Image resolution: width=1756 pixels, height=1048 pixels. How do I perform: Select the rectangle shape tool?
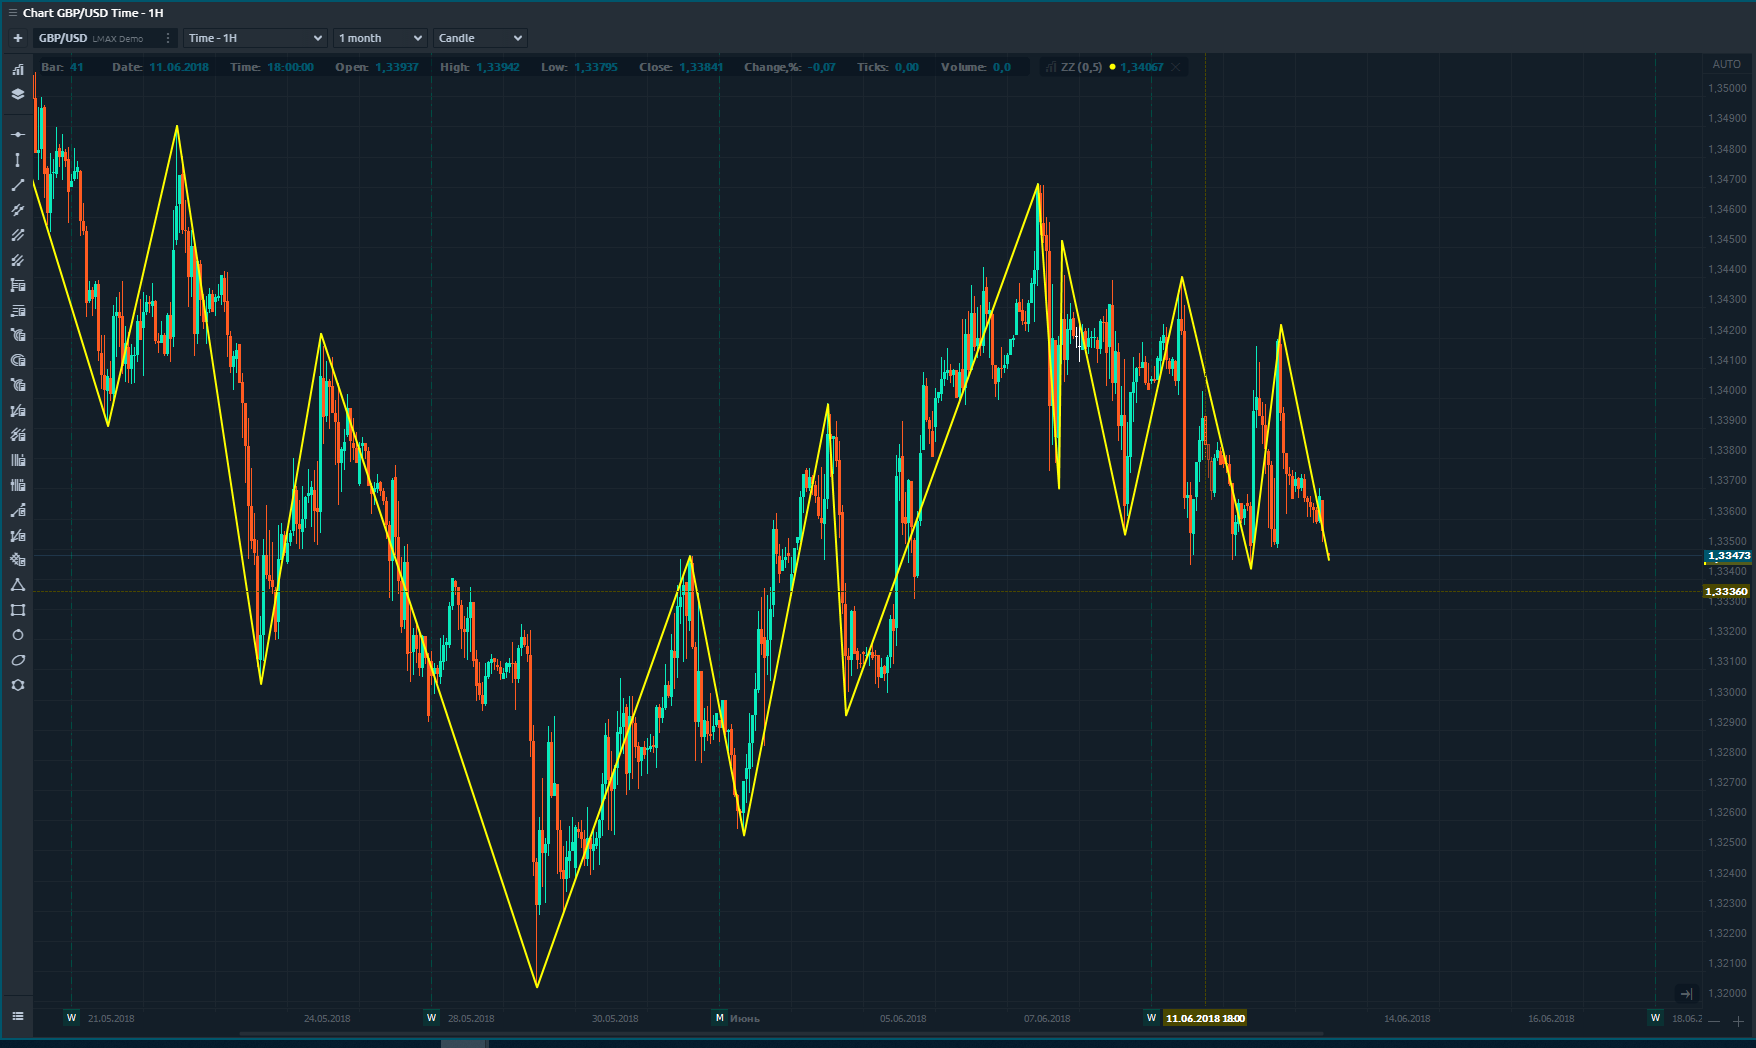(17, 610)
